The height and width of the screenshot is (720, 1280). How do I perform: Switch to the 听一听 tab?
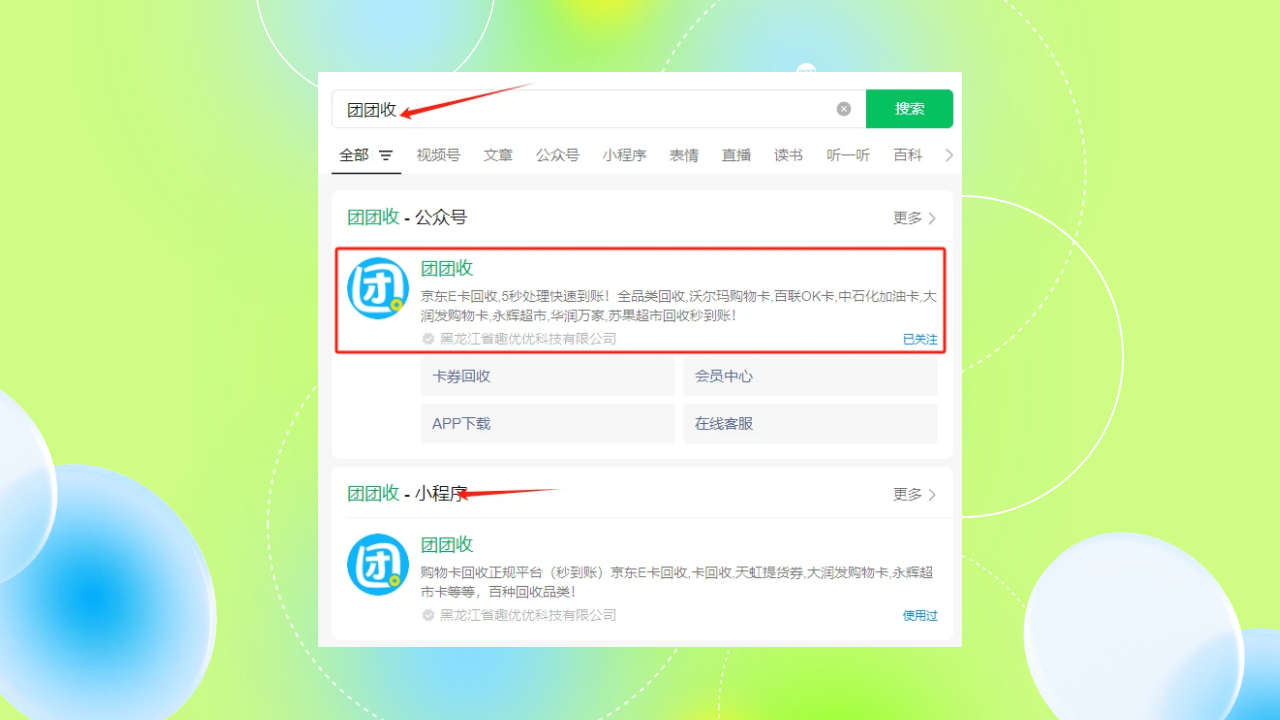tap(848, 155)
